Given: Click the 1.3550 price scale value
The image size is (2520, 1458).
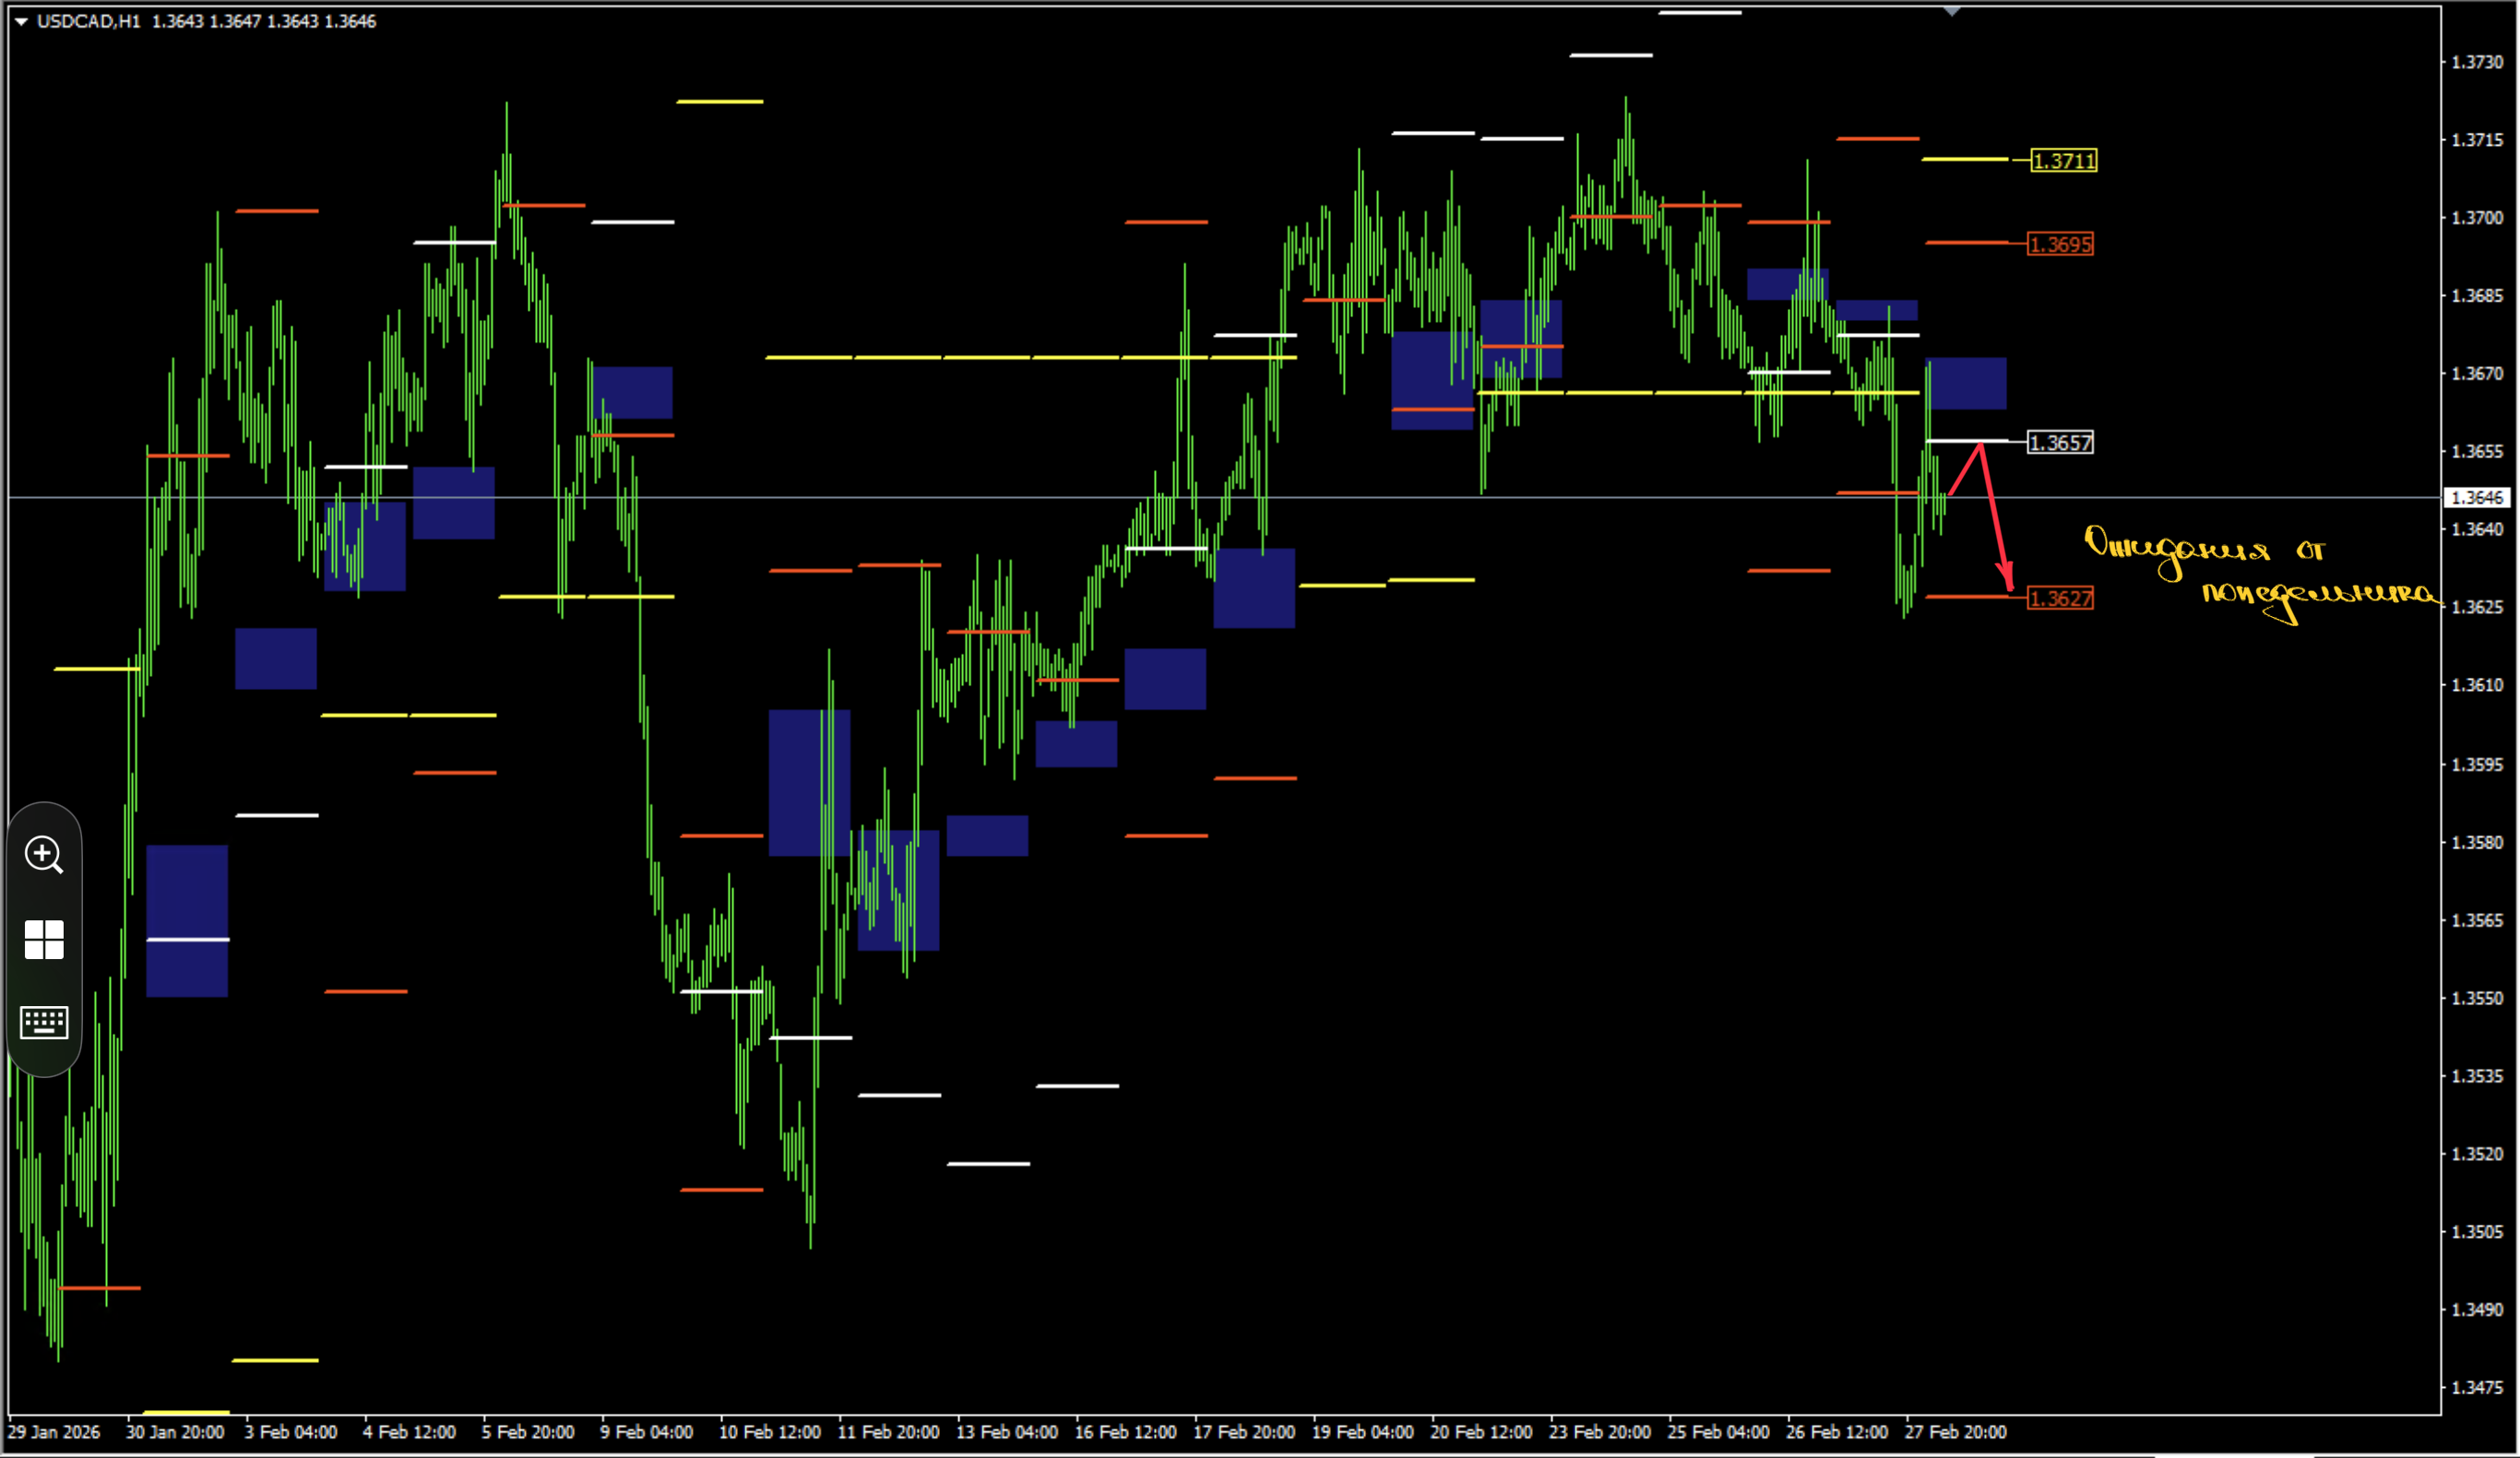Looking at the screenshot, I should [2476, 998].
